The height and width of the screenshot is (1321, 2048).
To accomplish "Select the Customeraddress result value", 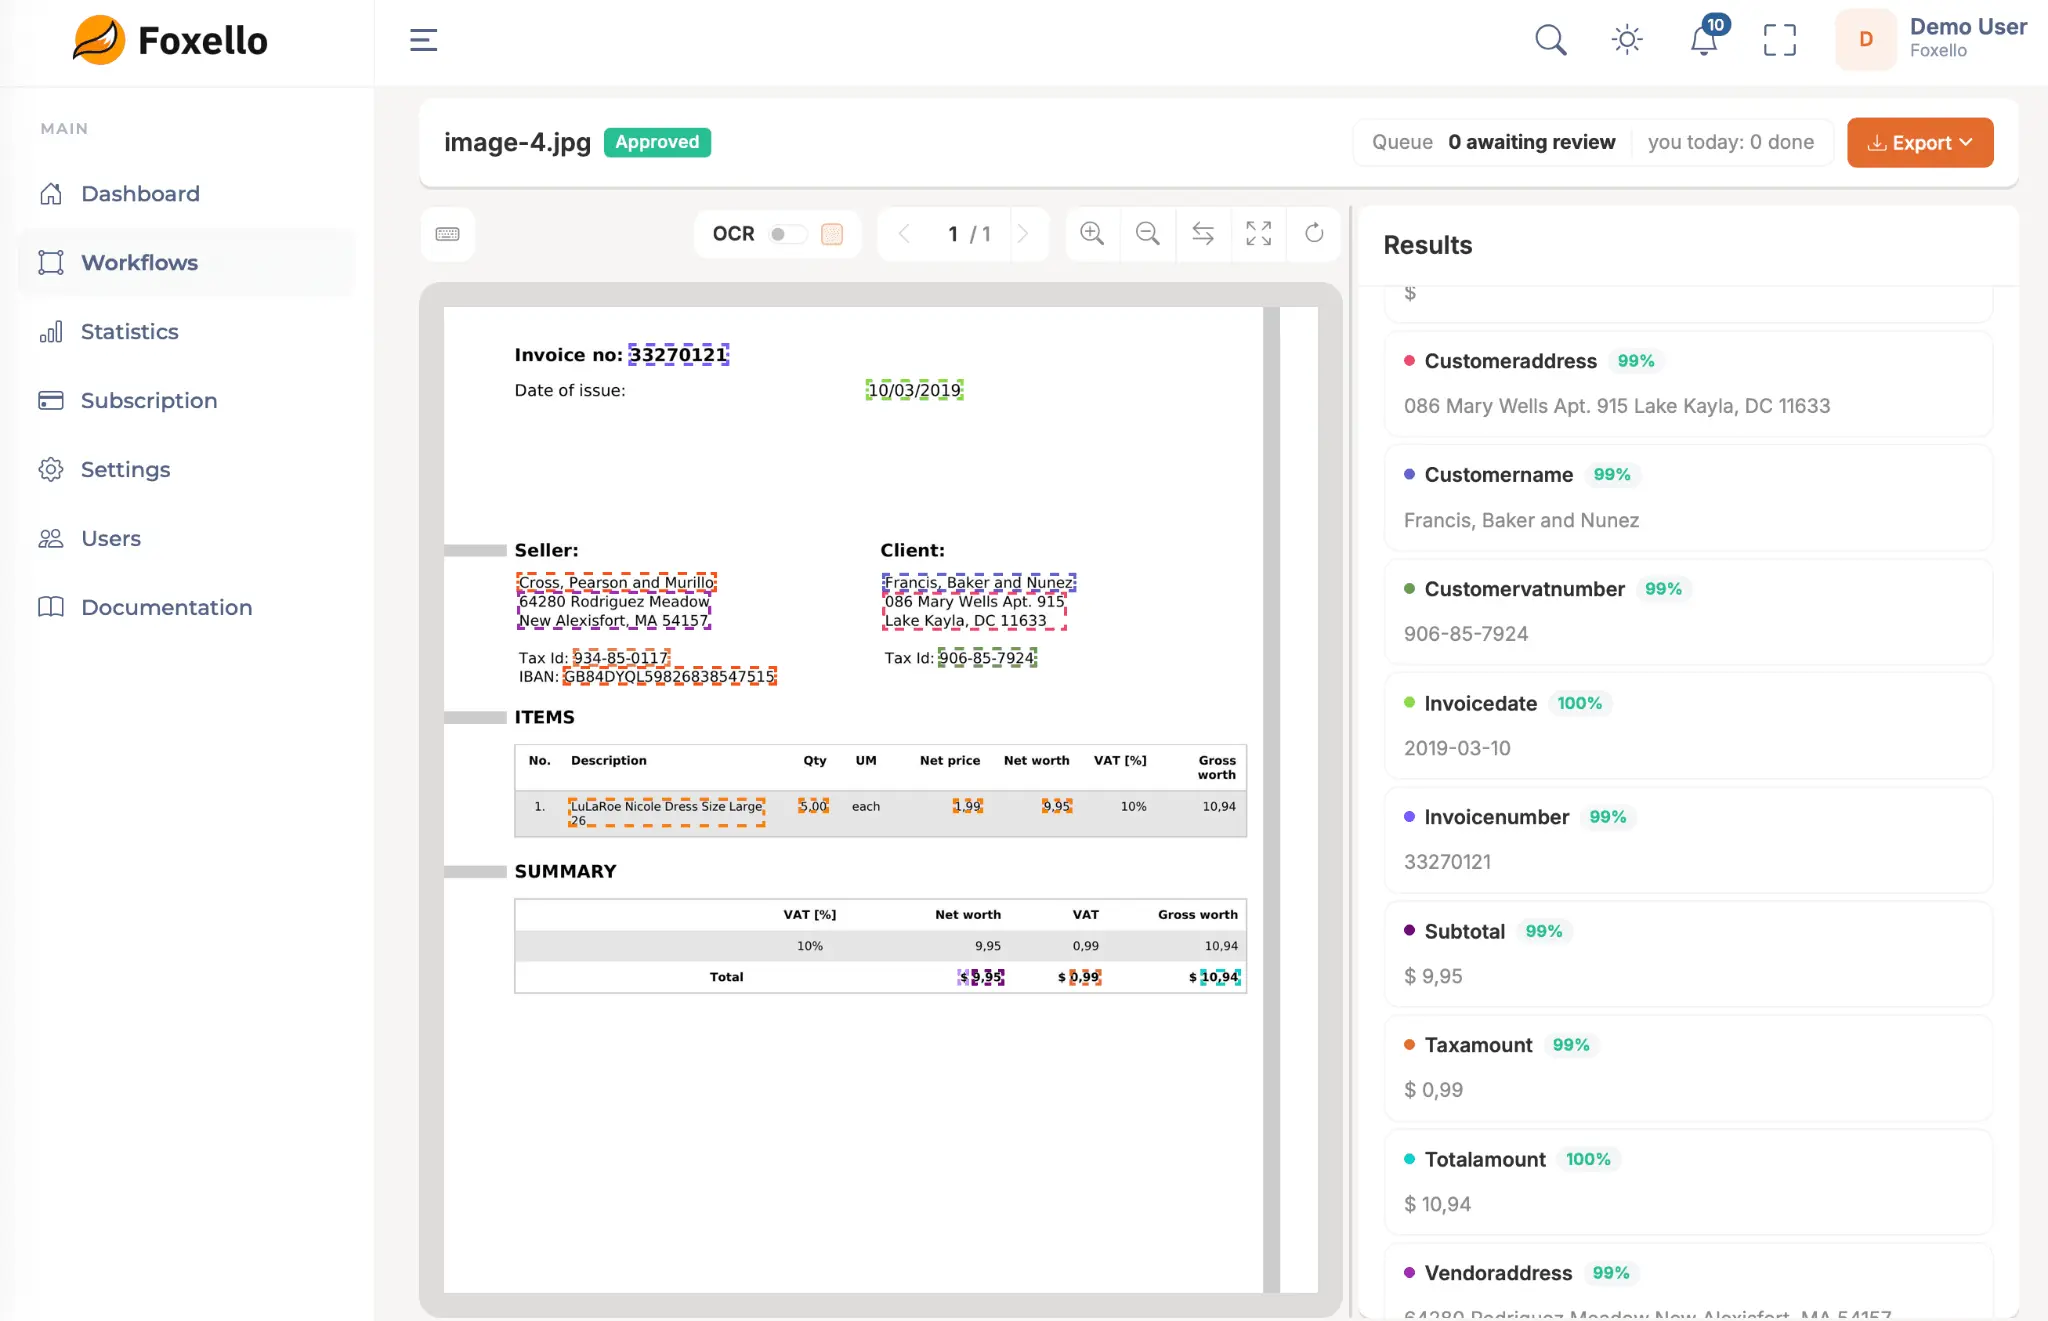I will [x=1617, y=406].
